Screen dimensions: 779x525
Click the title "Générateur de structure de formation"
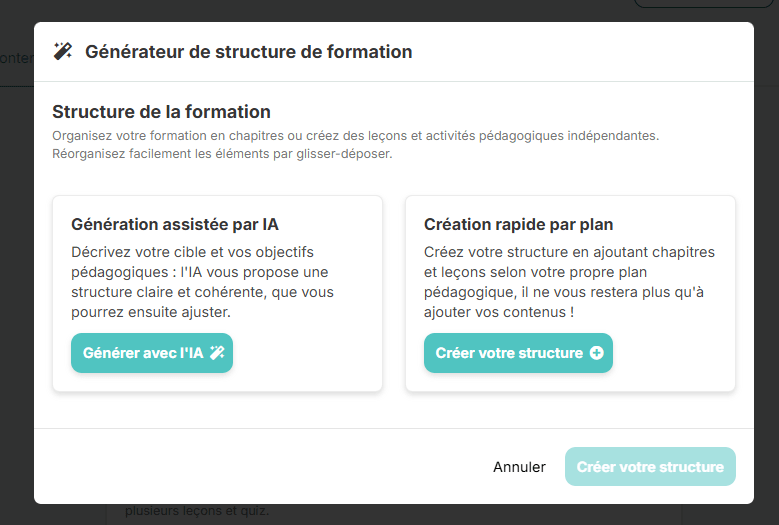click(x=248, y=52)
